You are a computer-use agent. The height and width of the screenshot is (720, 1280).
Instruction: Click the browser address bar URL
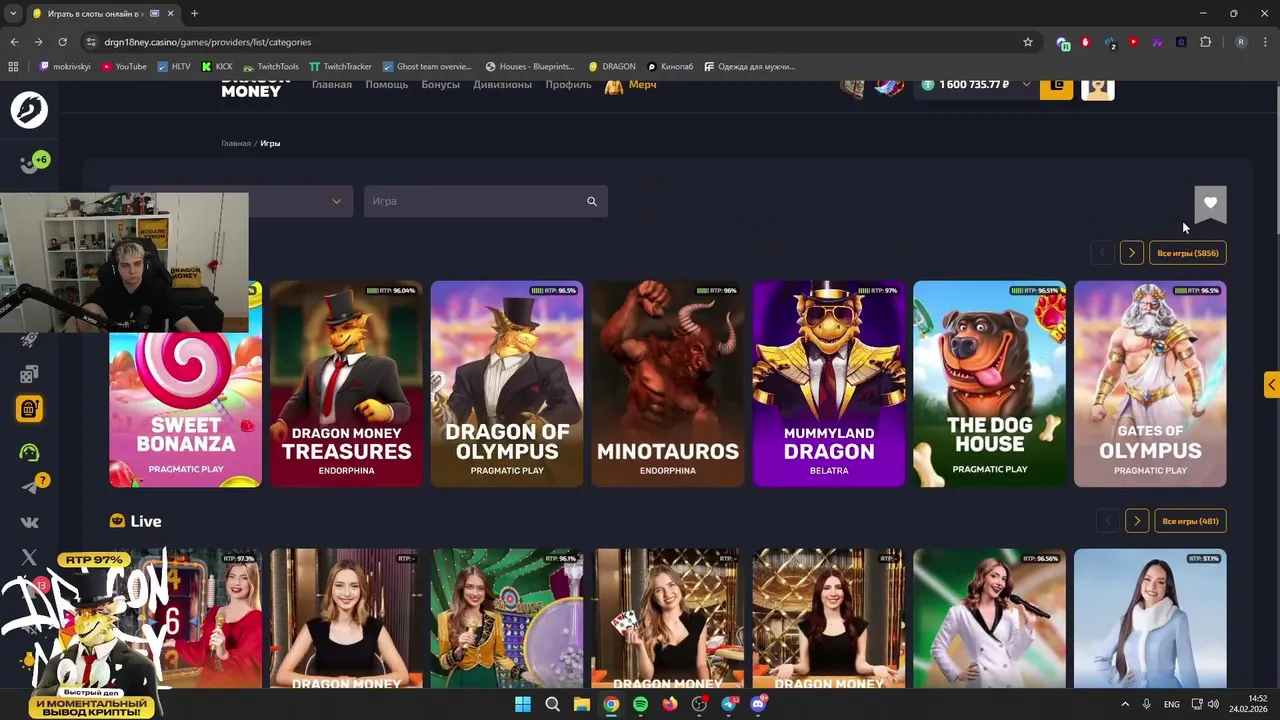click(208, 42)
